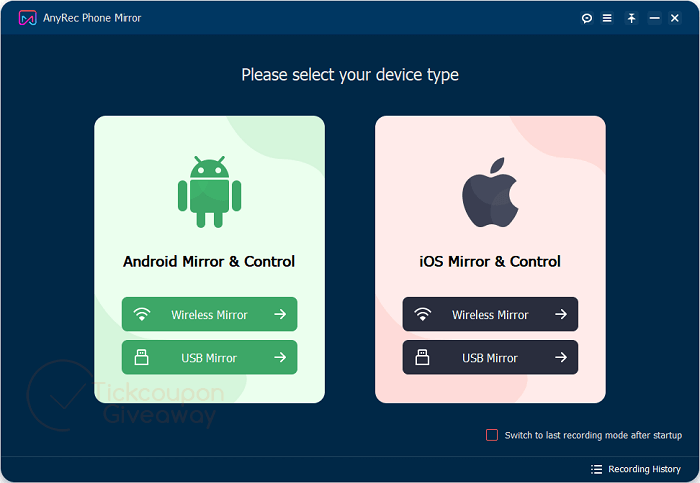Image resolution: width=700 pixels, height=483 pixels.
Task: Click the 'Android Mirror & Control' heading
Action: click(209, 262)
